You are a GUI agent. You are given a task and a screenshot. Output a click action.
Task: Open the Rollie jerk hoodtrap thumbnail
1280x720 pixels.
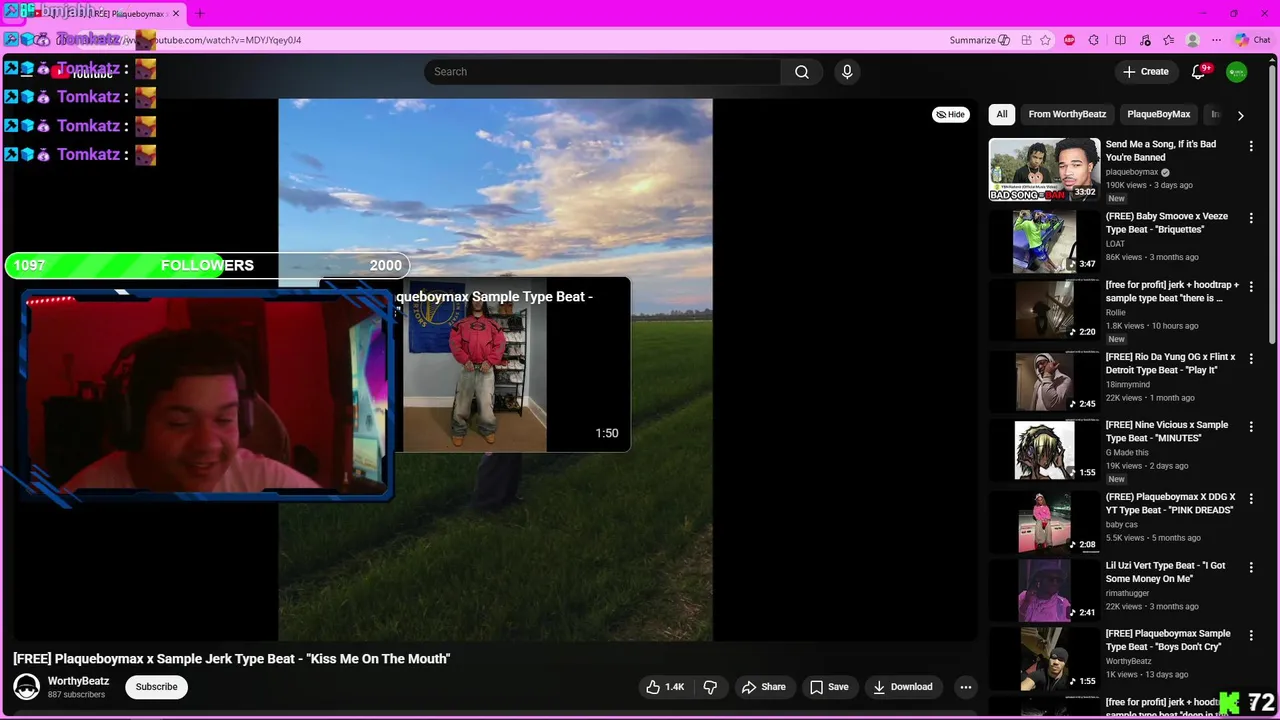1044,310
